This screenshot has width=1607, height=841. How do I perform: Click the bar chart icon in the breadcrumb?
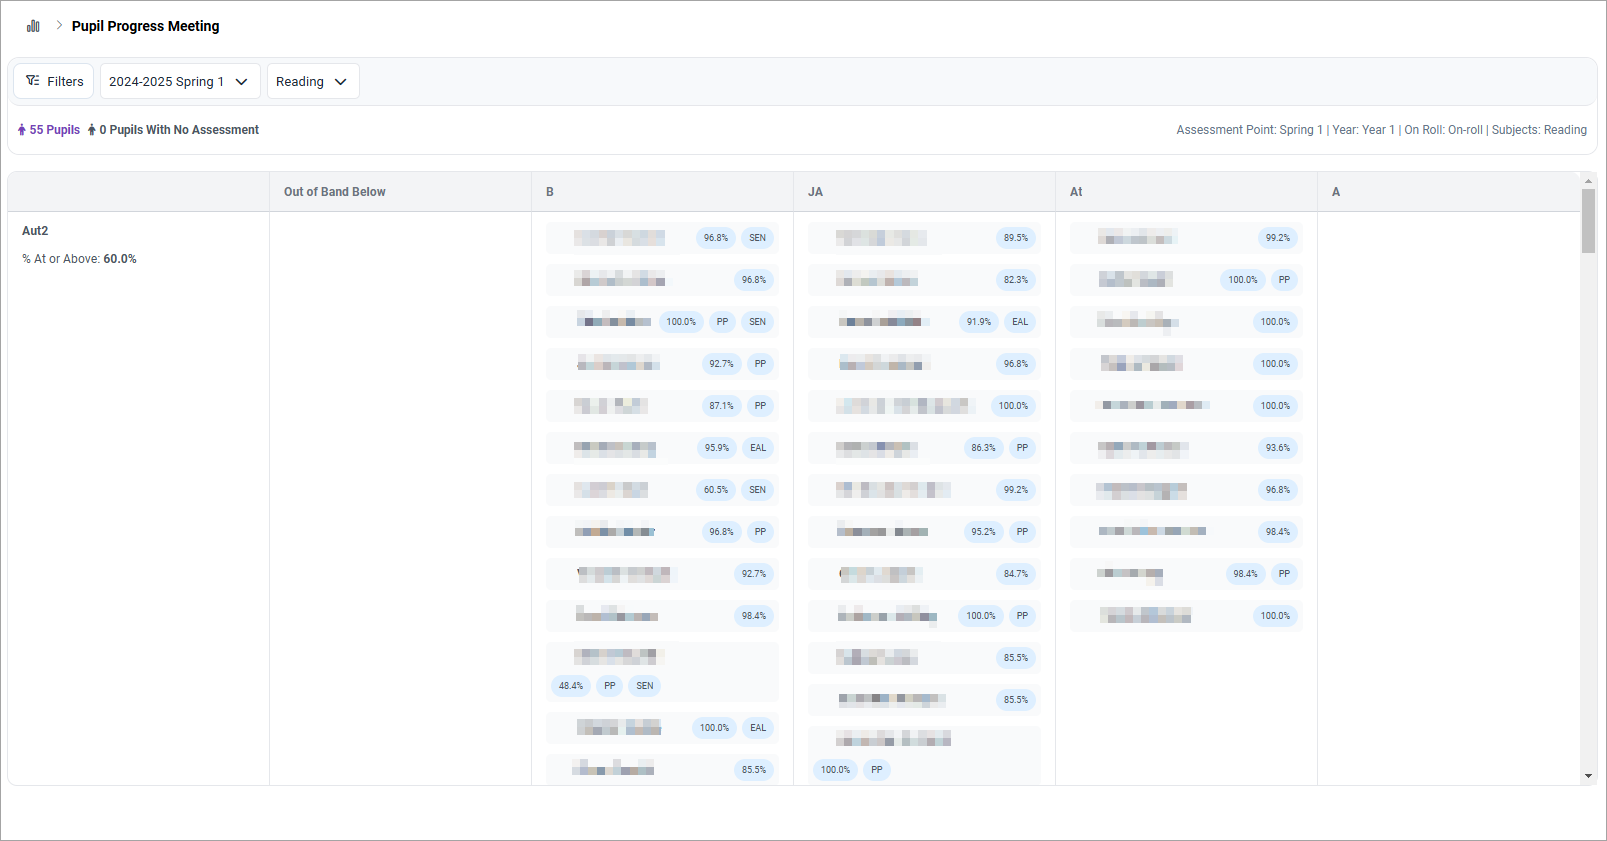[x=33, y=26]
